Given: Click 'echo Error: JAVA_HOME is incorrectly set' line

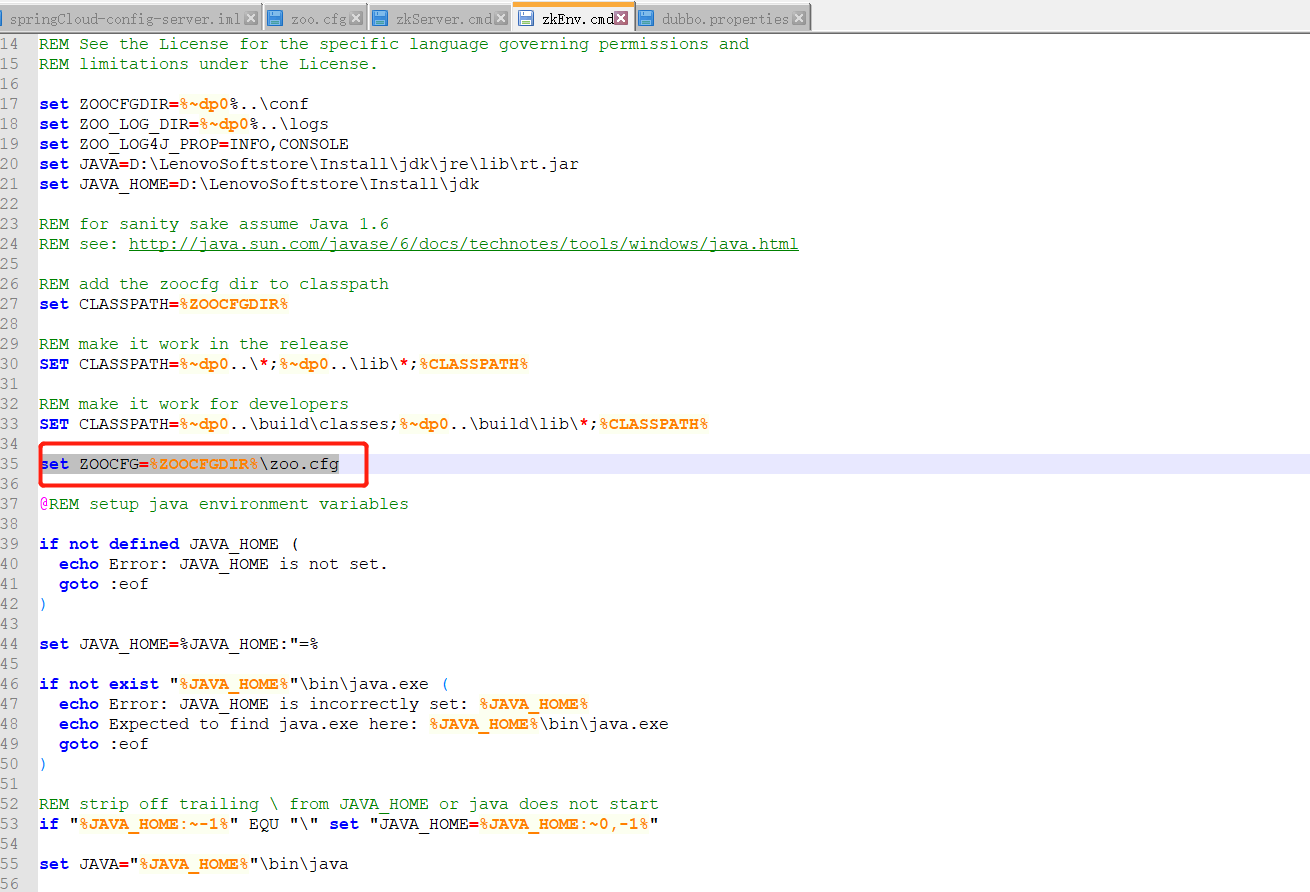Looking at the screenshot, I should tap(323, 704).
